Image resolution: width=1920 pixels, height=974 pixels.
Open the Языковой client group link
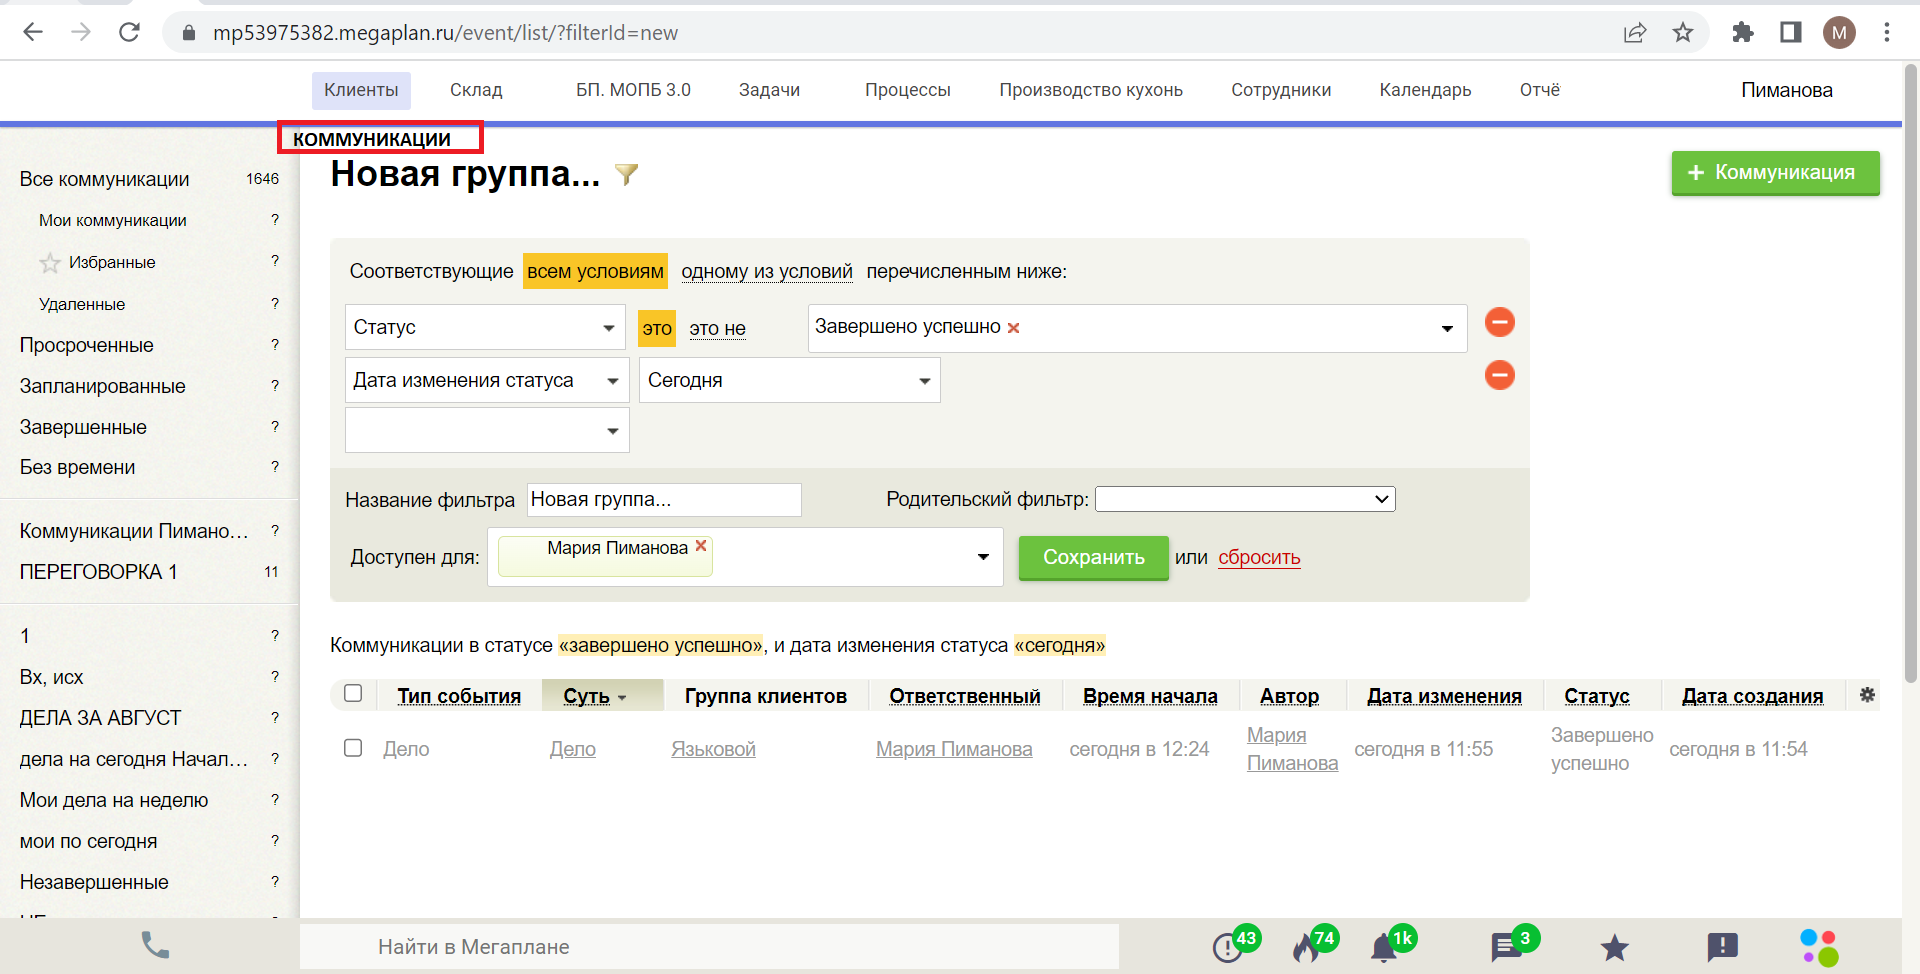click(x=713, y=749)
